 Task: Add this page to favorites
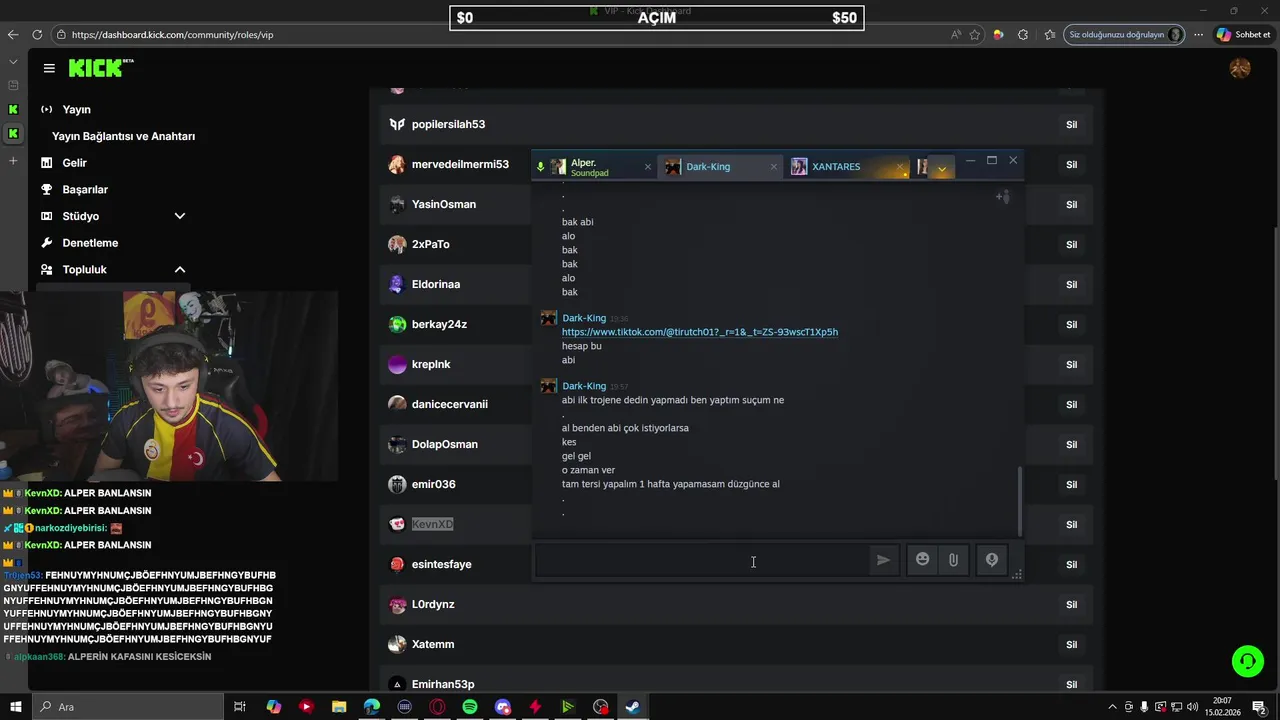point(975,34)
